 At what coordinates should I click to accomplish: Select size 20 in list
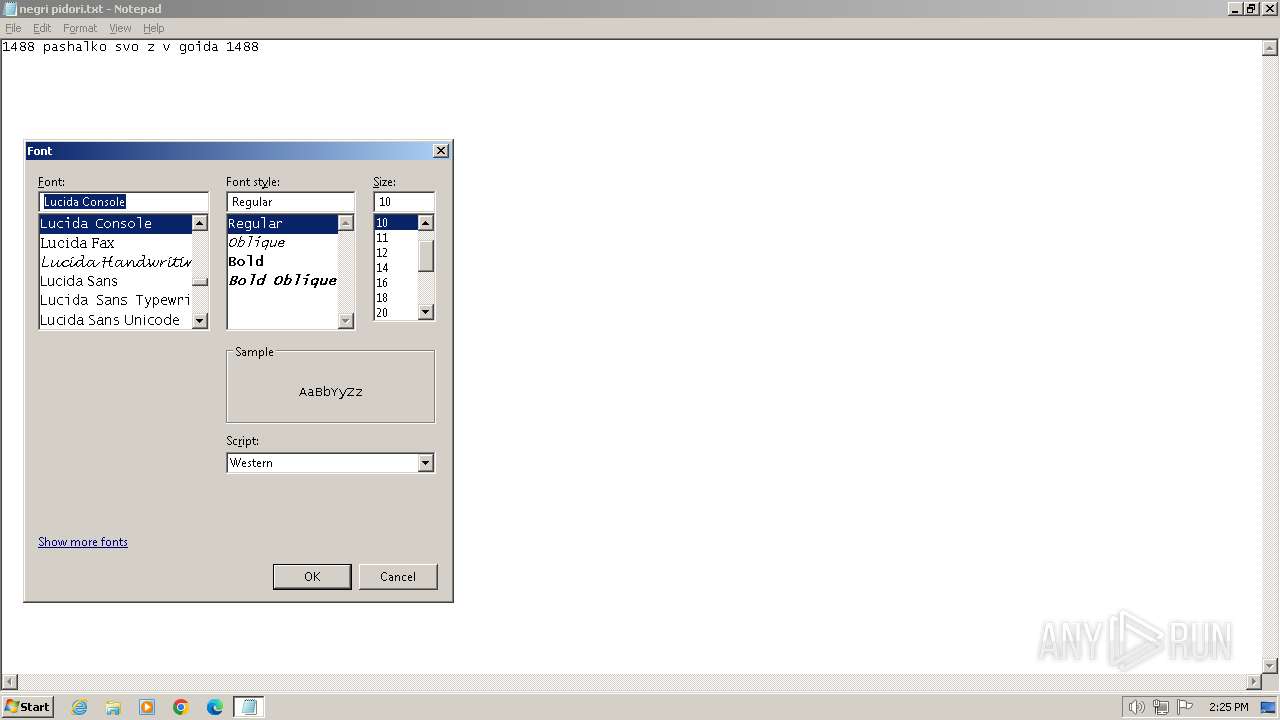pos(396,313)
